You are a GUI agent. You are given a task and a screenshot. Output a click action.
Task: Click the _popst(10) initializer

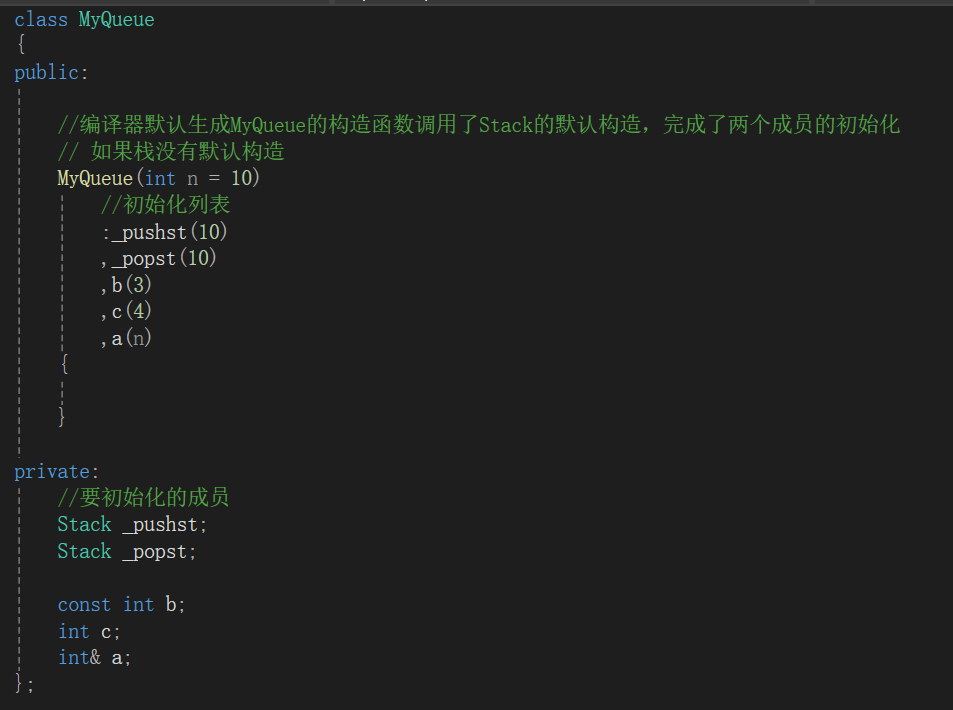(x=164, y=258)
